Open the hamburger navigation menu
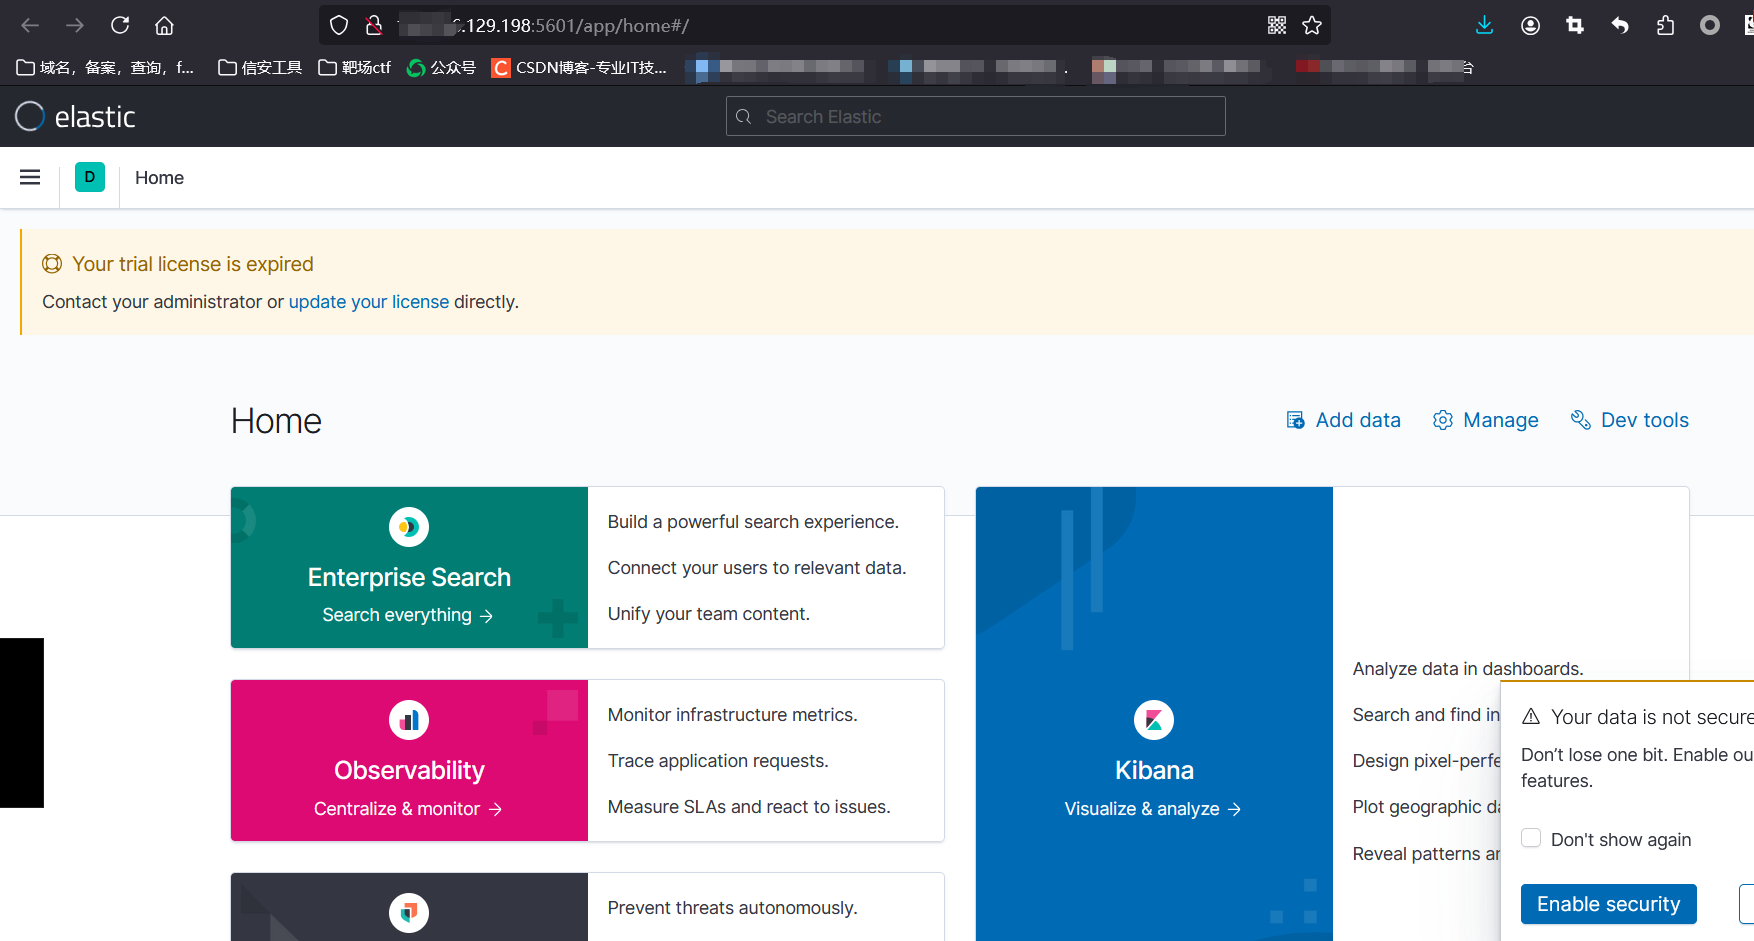 point(30,177)
